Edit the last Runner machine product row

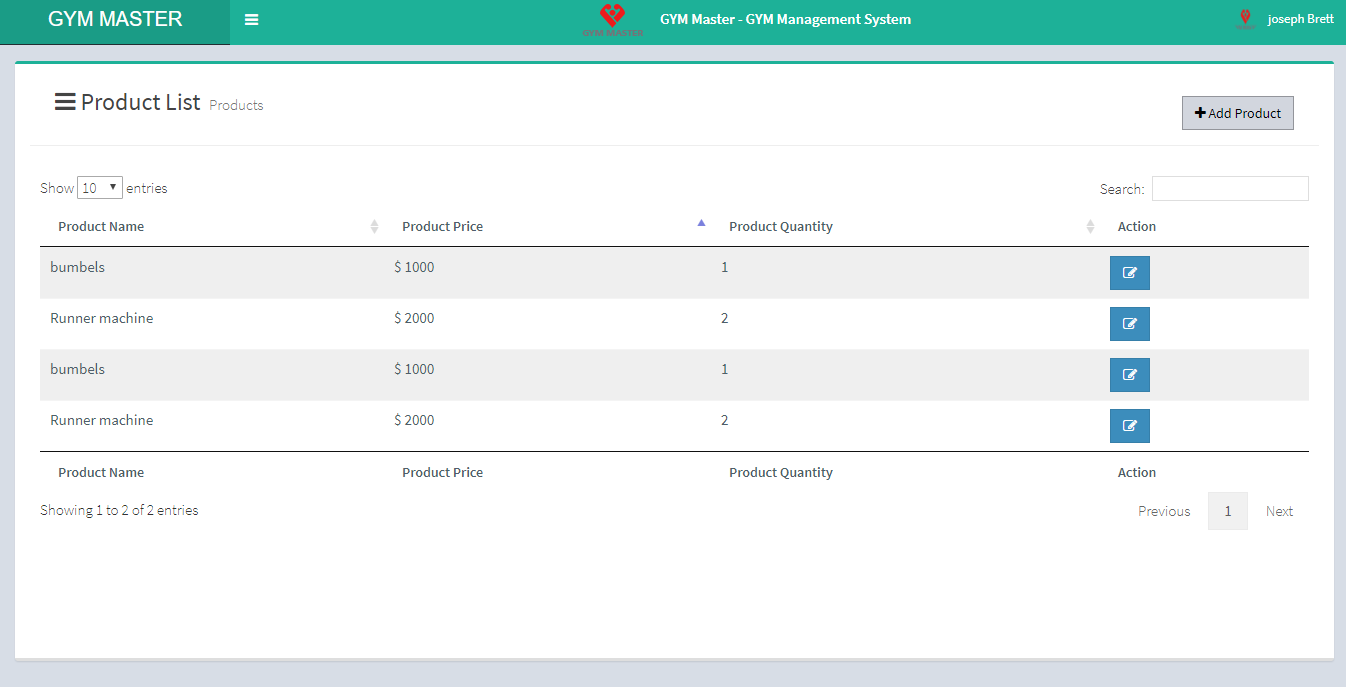click(x=1129, y=426)
